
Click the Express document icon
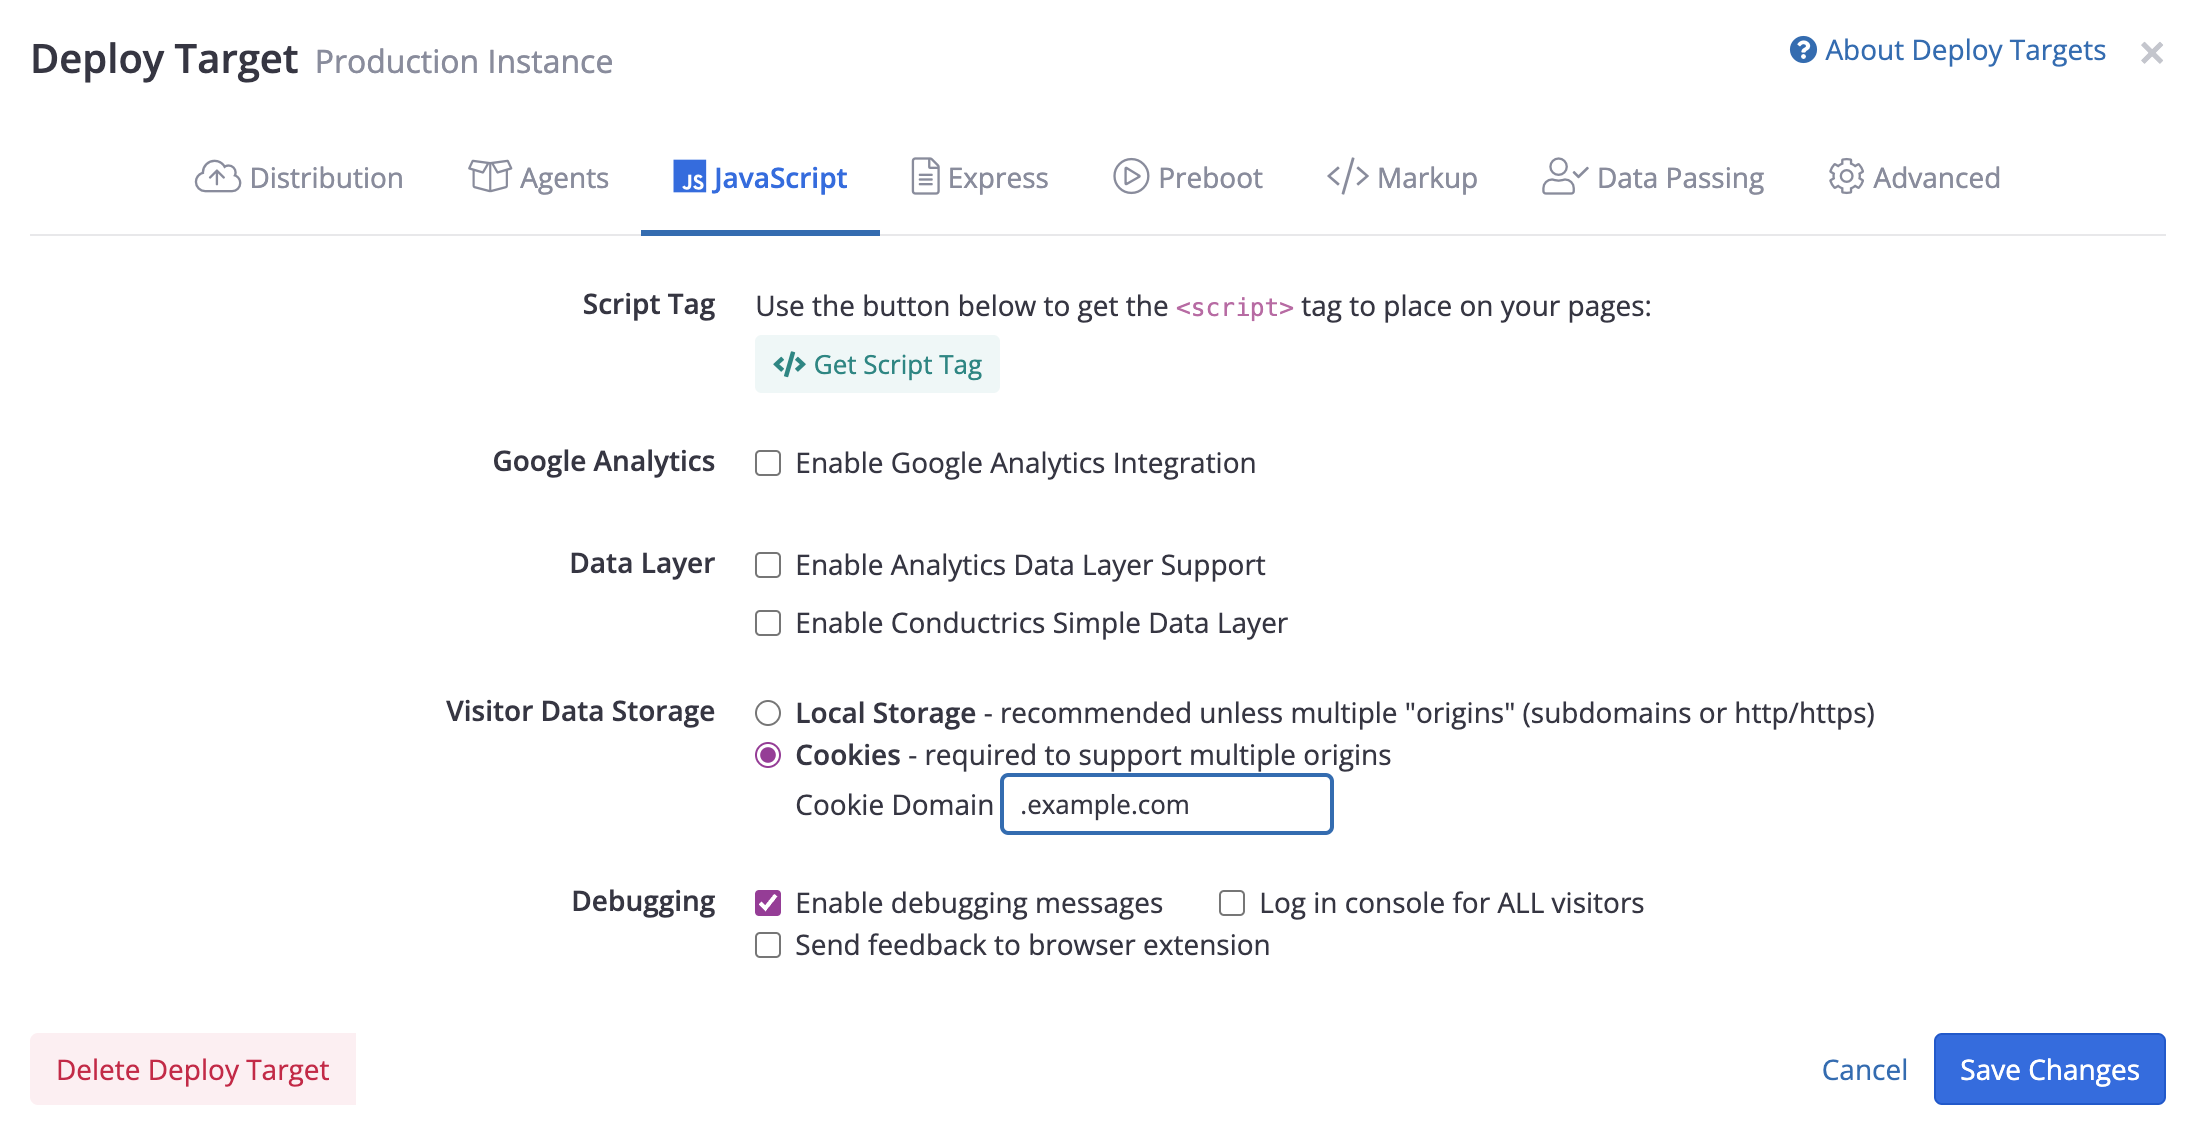925,177
